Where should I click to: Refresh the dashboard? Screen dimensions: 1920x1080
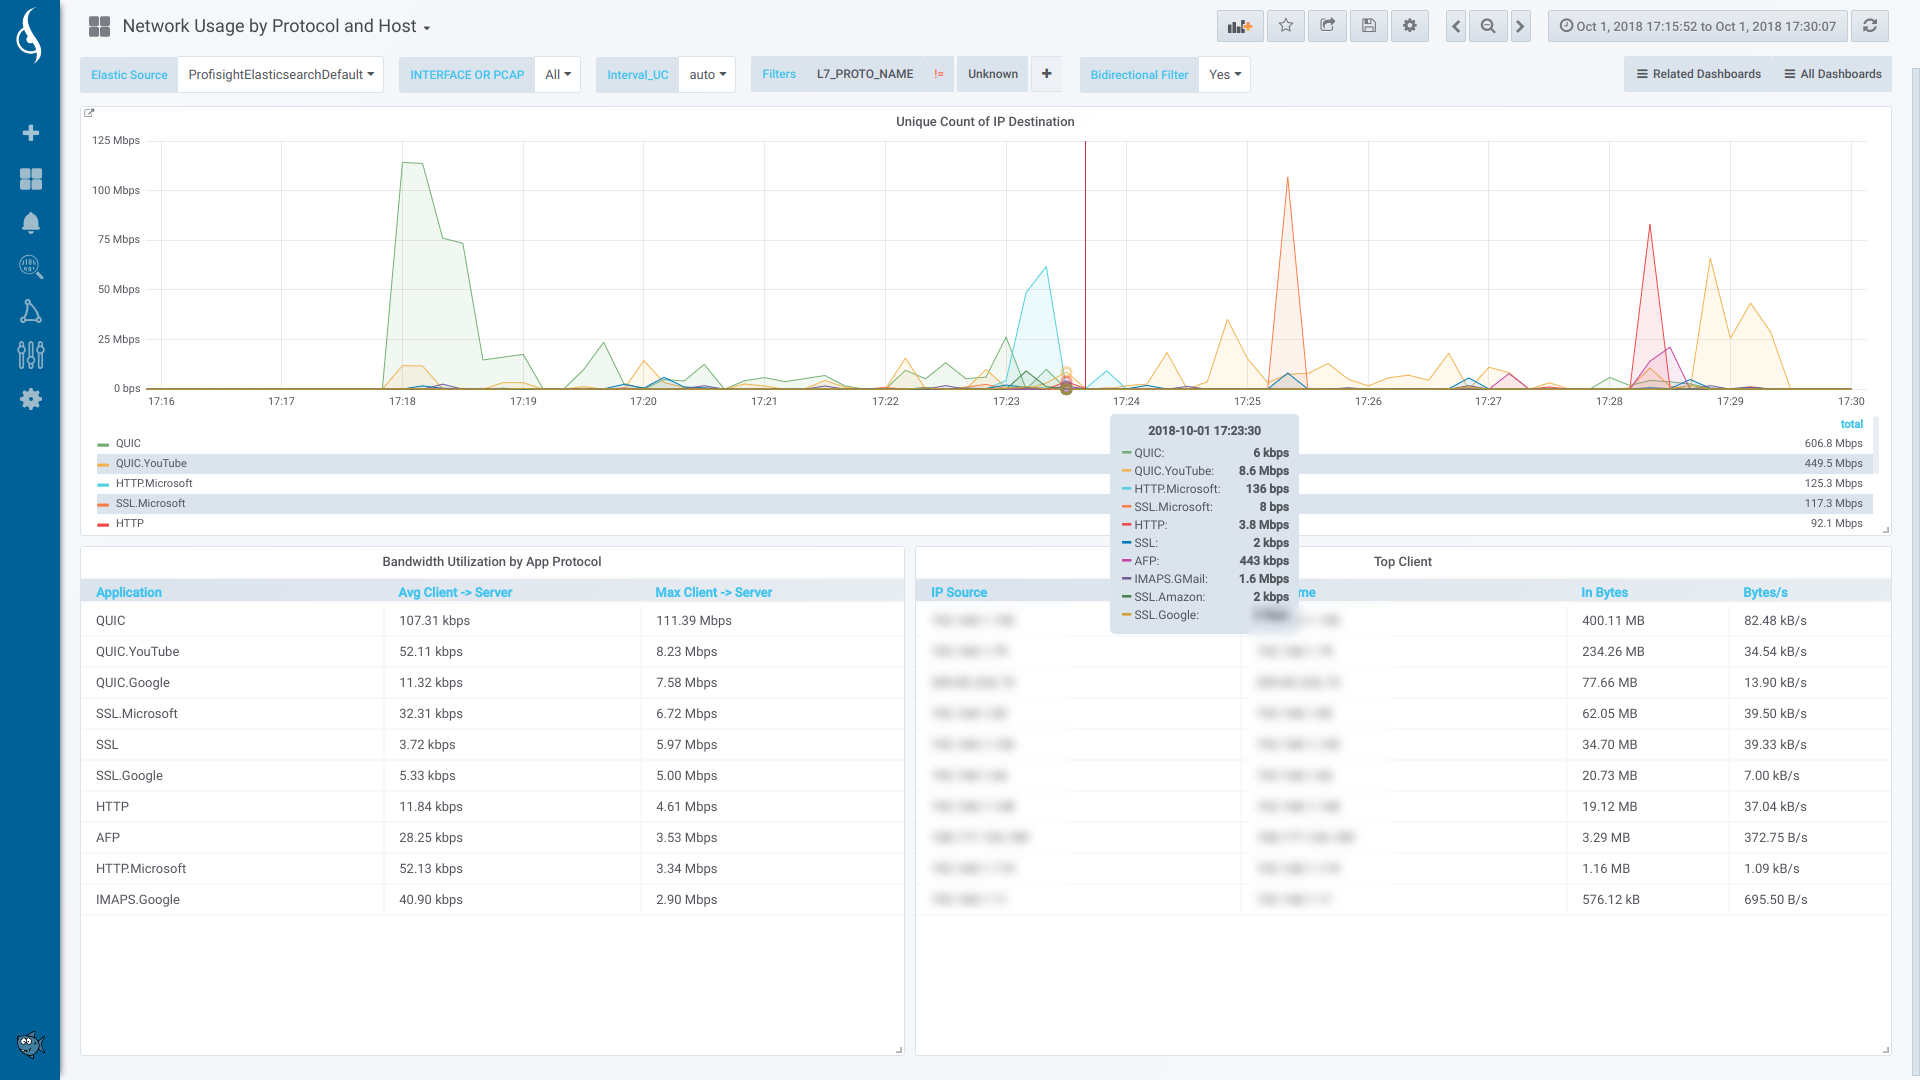click(1870, 26)
